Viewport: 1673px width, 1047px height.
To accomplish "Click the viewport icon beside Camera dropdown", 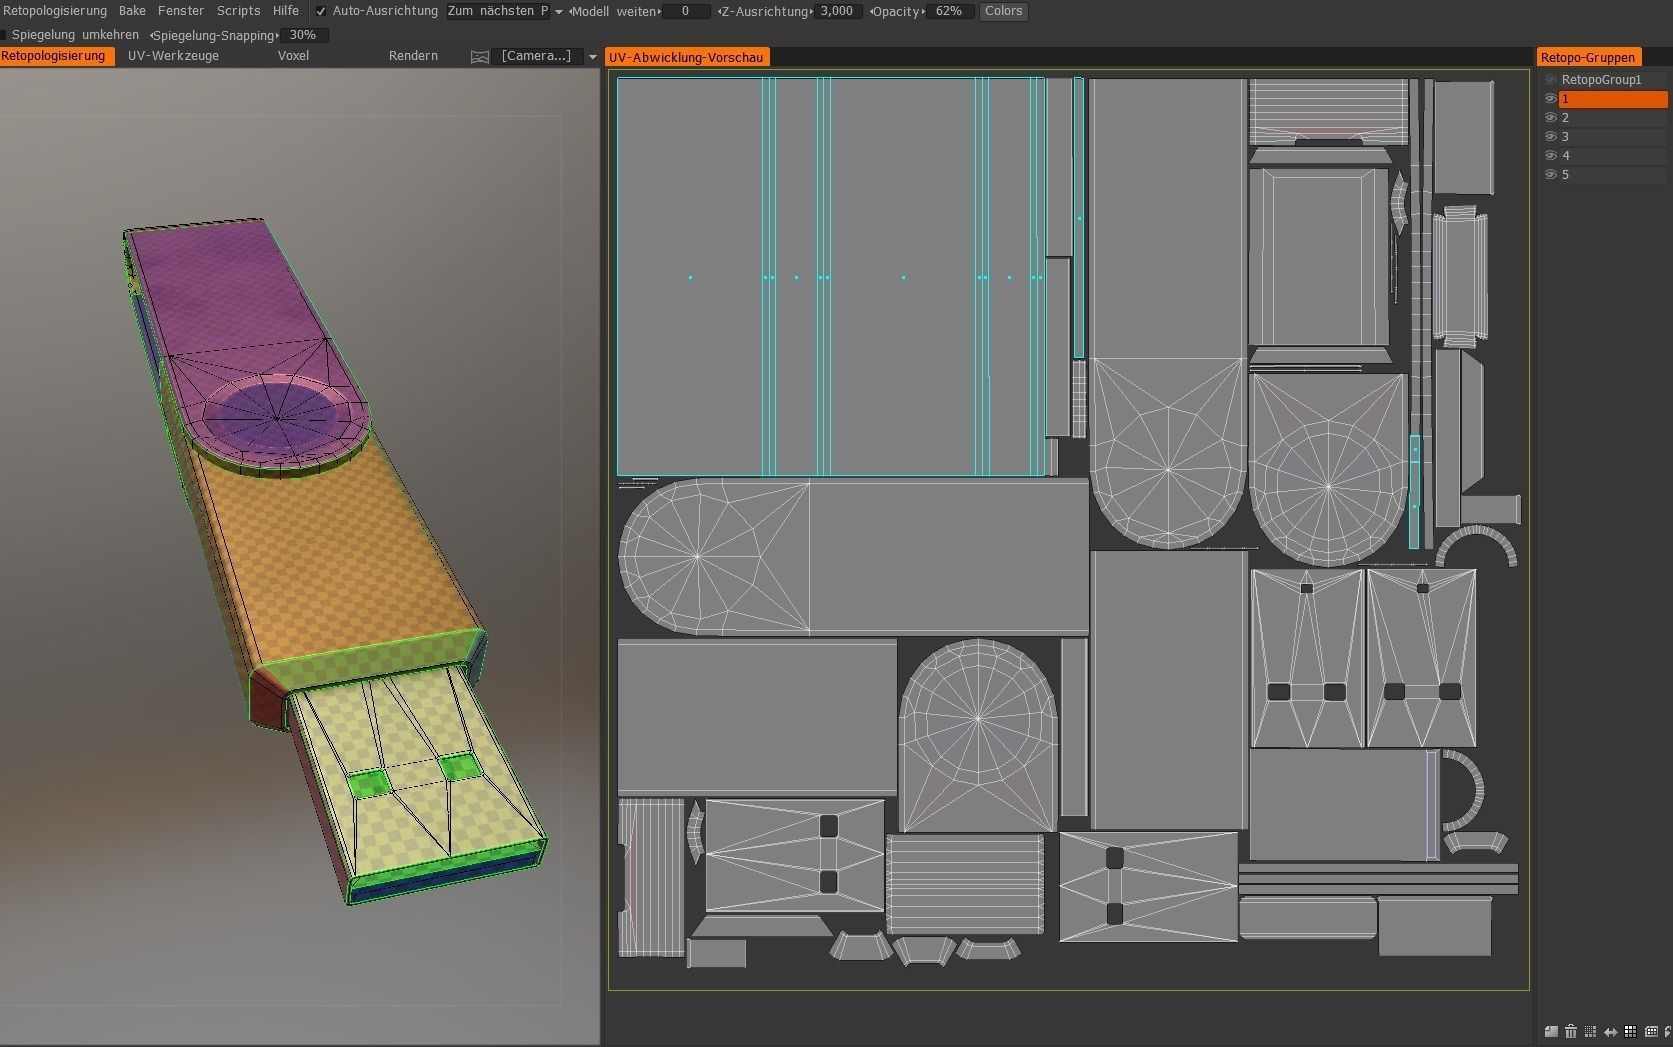I will (x=480, y=57).
